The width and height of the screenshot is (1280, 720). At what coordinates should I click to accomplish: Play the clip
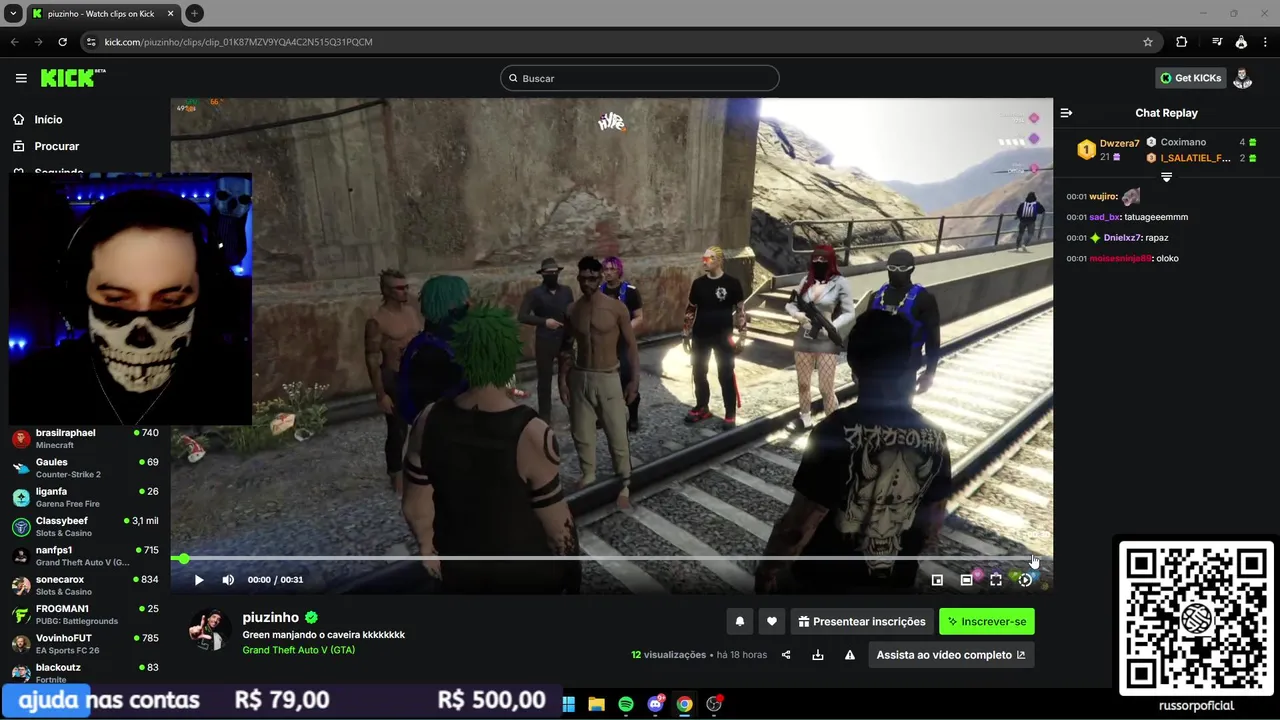pos(199,580)
